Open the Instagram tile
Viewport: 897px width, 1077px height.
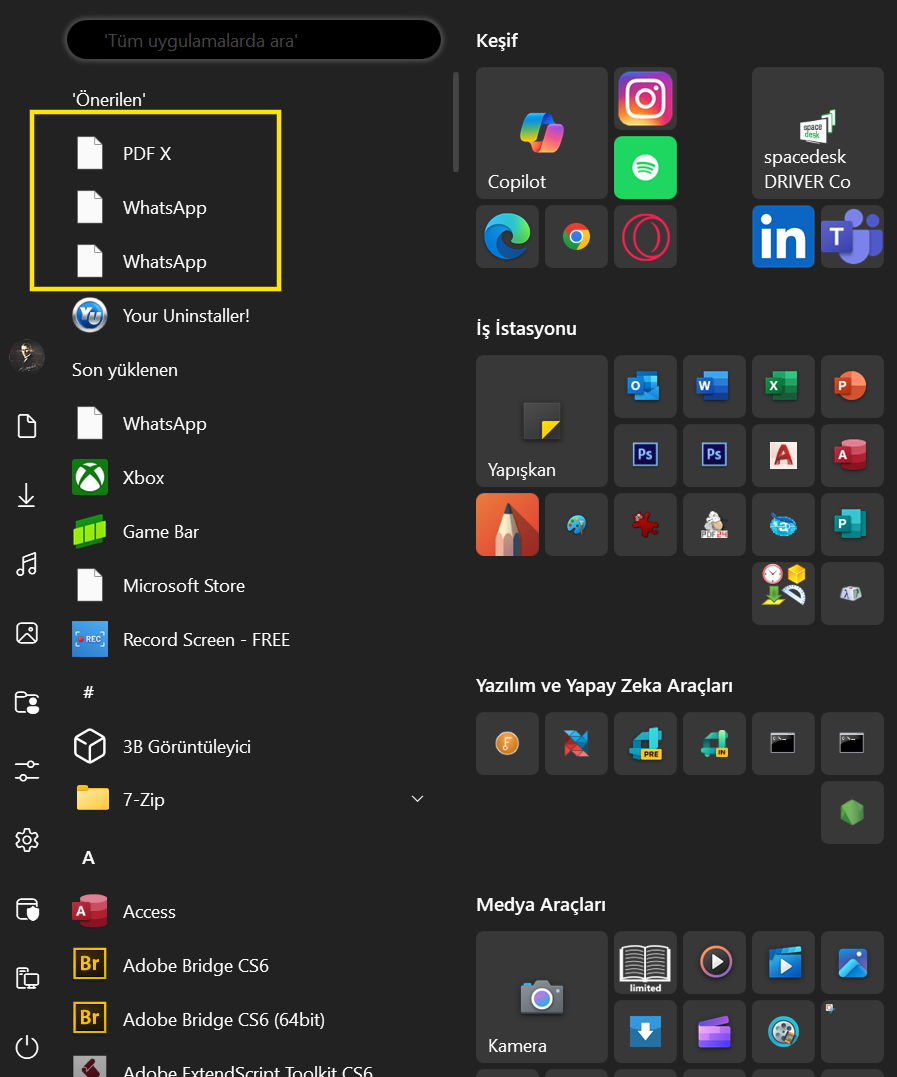(645, 98)
